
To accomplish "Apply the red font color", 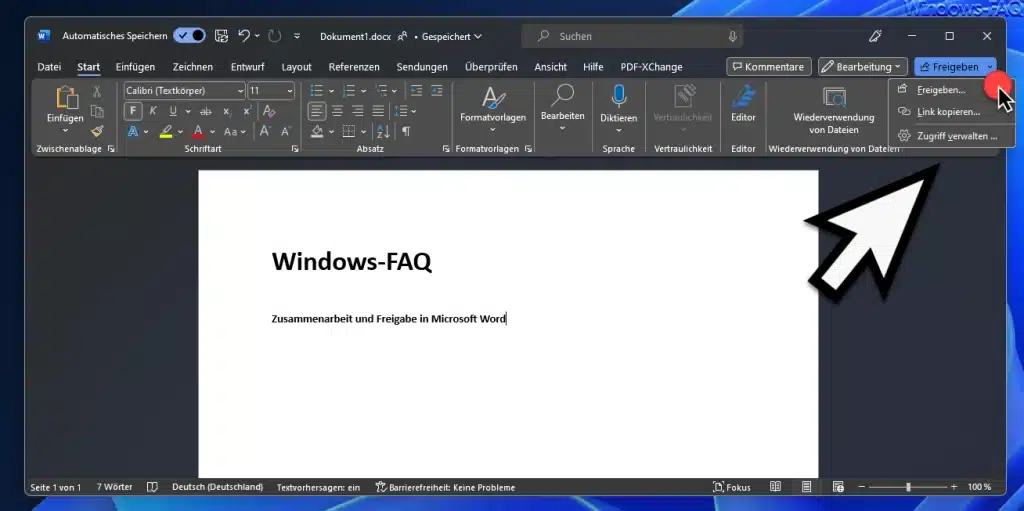I will 199,131.
